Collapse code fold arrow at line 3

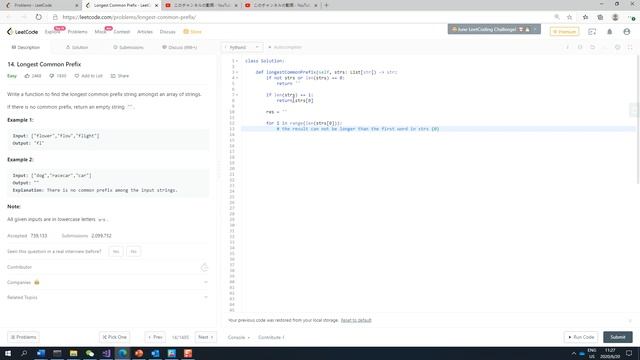tap(237, 72)
